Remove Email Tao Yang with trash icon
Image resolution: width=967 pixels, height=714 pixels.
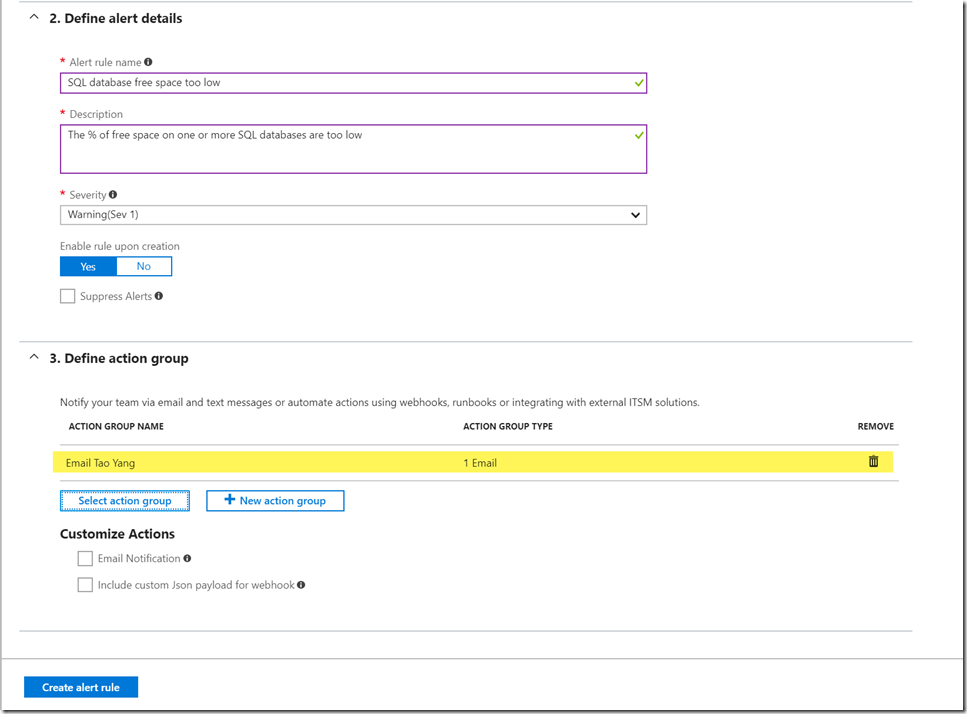873,461
